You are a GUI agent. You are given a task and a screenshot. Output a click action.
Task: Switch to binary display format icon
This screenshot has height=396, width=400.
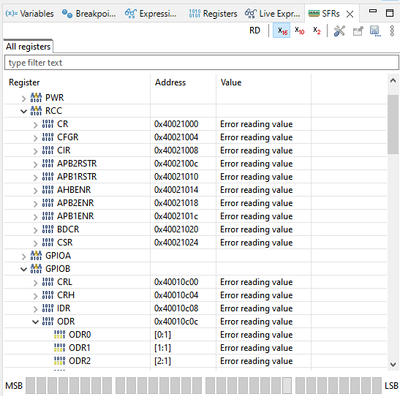pyautogui.click(x=317, y=31)
